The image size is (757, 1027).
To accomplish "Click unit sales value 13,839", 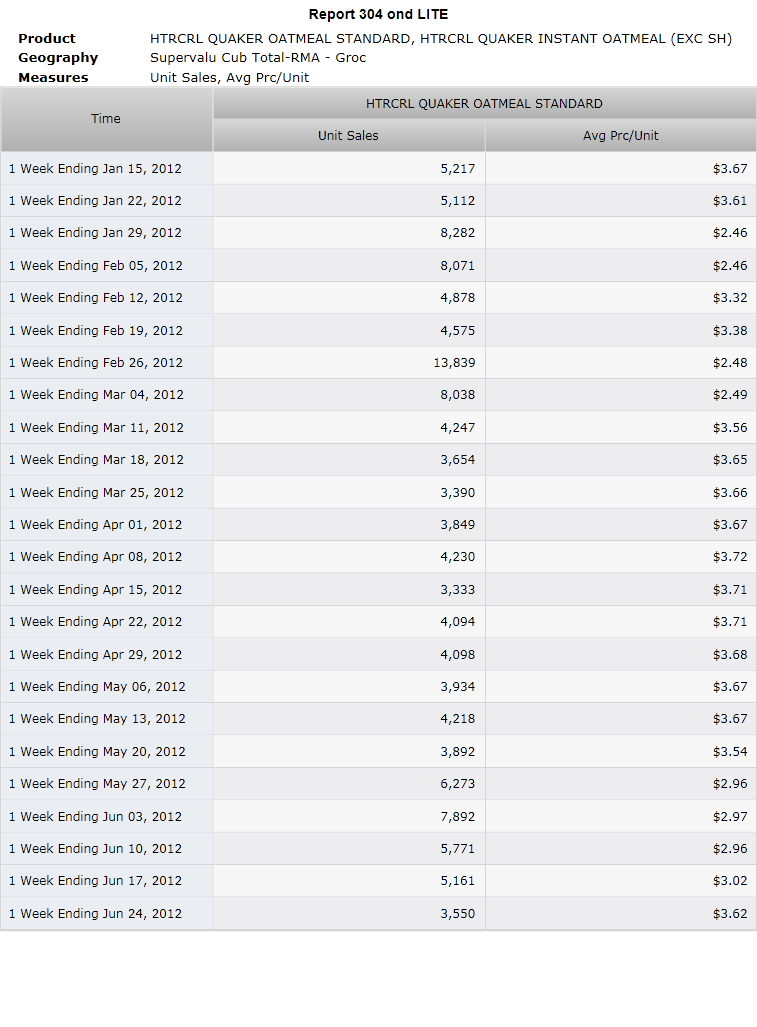I will [x=454, y=363].
